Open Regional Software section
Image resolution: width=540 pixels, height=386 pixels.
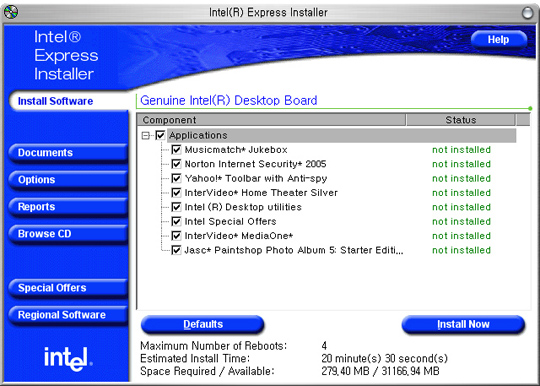68,315
